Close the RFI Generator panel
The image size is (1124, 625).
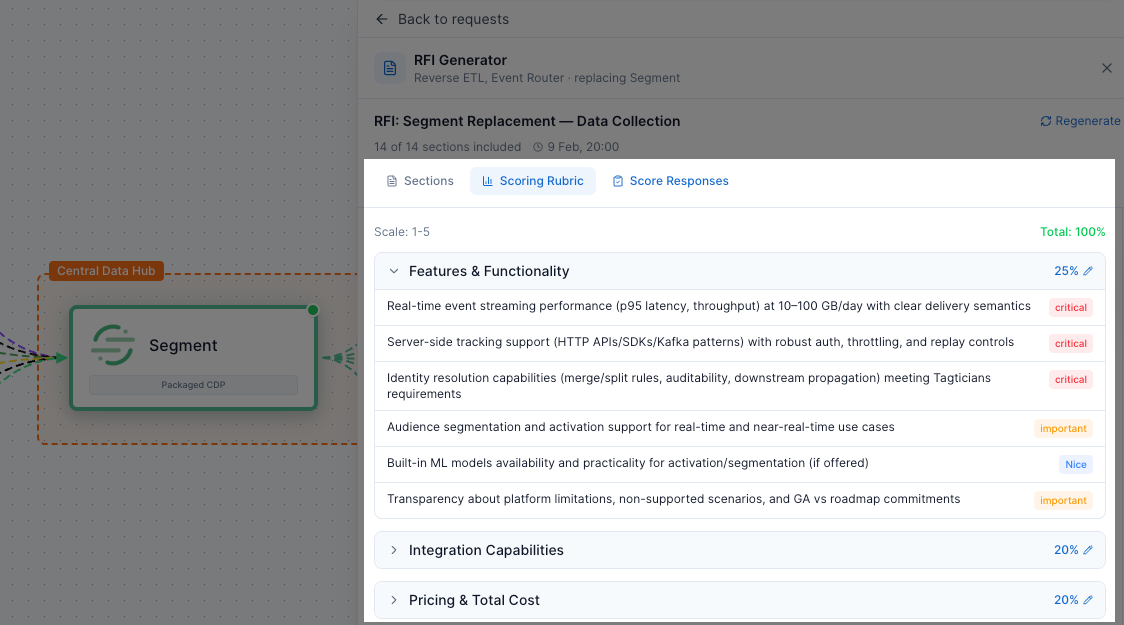pyautogui.click(x=1106, y=68)
